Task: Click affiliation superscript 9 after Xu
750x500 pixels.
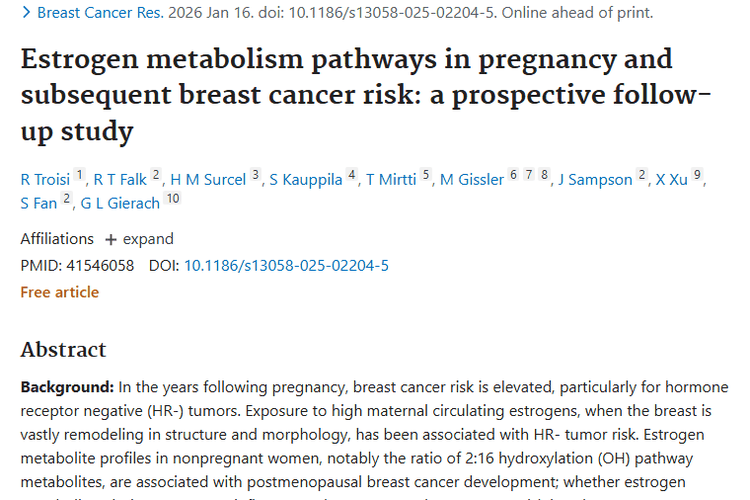Action: (x=698, y=175)
